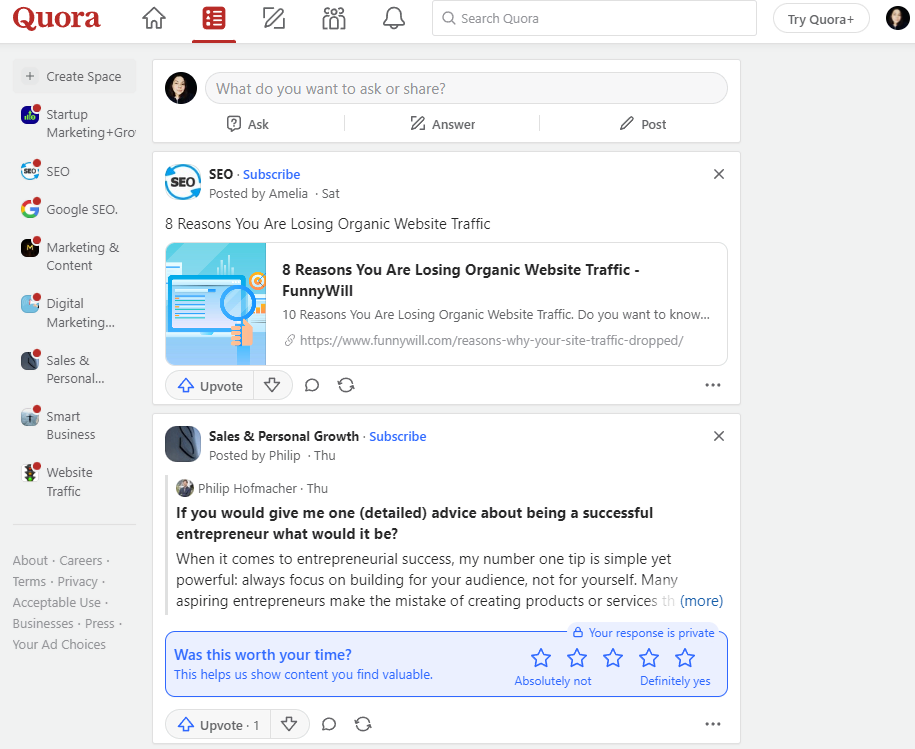Subscribe to the SEO space
This screenshot has height=749, width=915.
pyautogui.click(x=271, y=174)
